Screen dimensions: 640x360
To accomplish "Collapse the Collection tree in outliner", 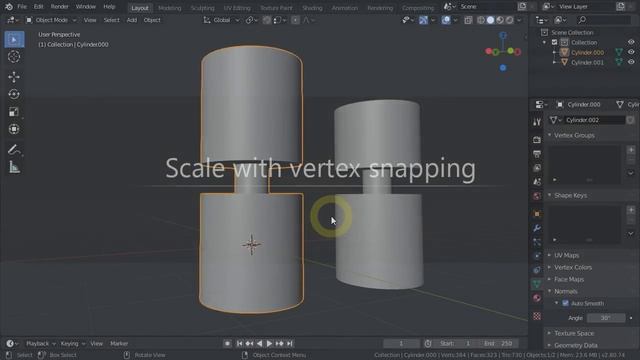I will point(544,42).
